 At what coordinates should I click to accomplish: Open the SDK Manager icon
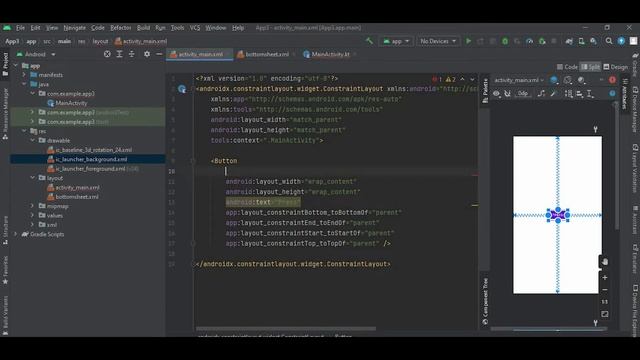tap(593, 41)
